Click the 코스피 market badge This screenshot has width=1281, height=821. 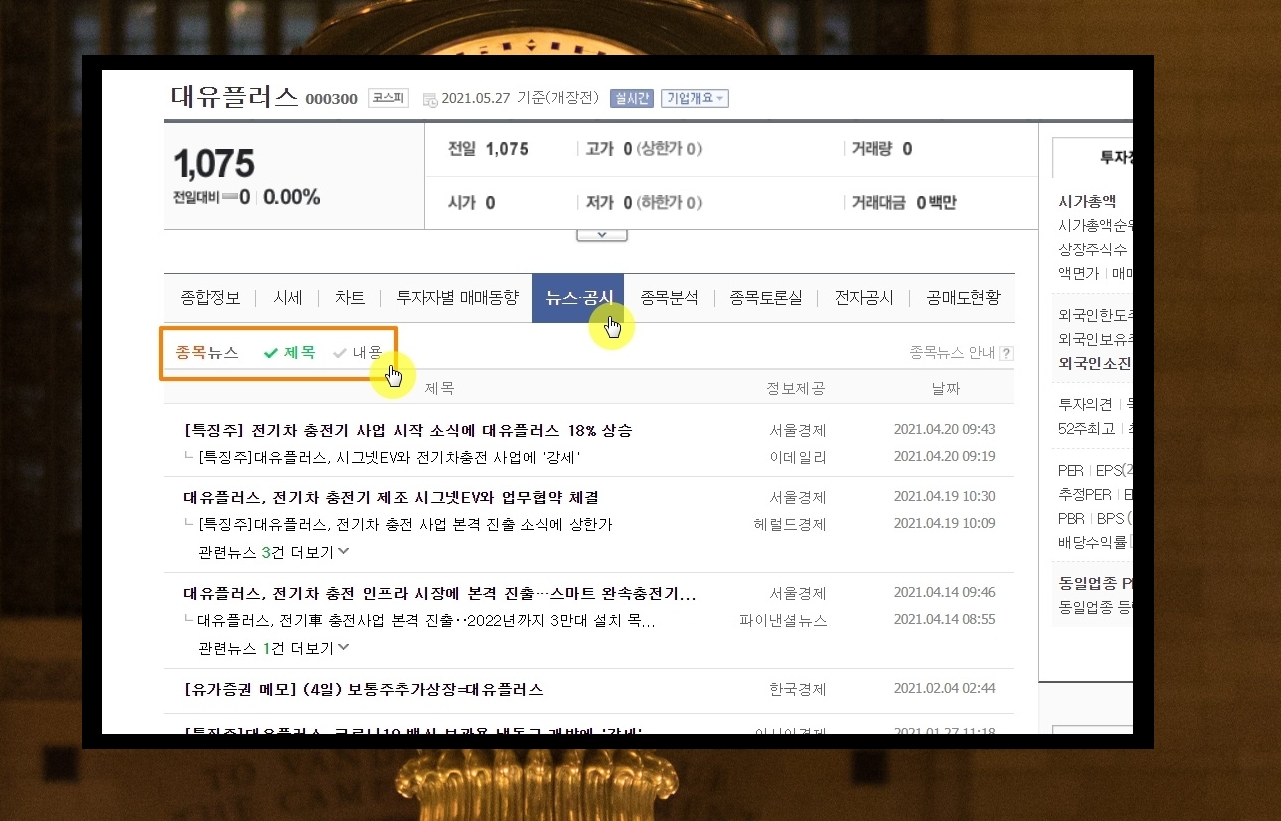[389, 98]
